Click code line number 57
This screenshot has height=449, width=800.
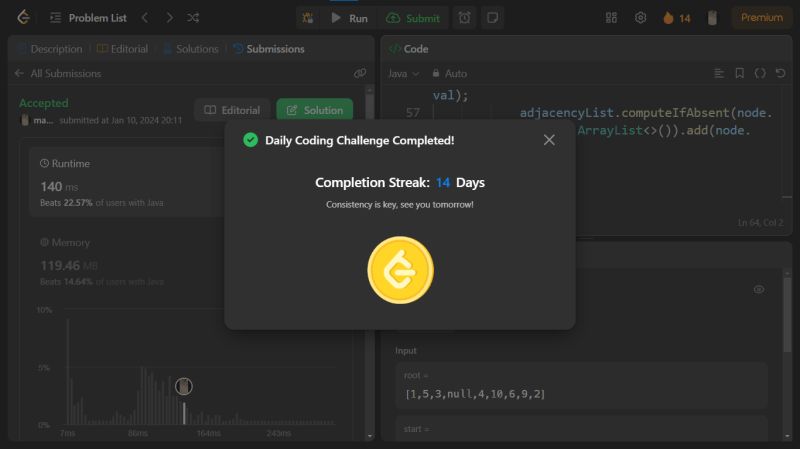coord(413,113)
